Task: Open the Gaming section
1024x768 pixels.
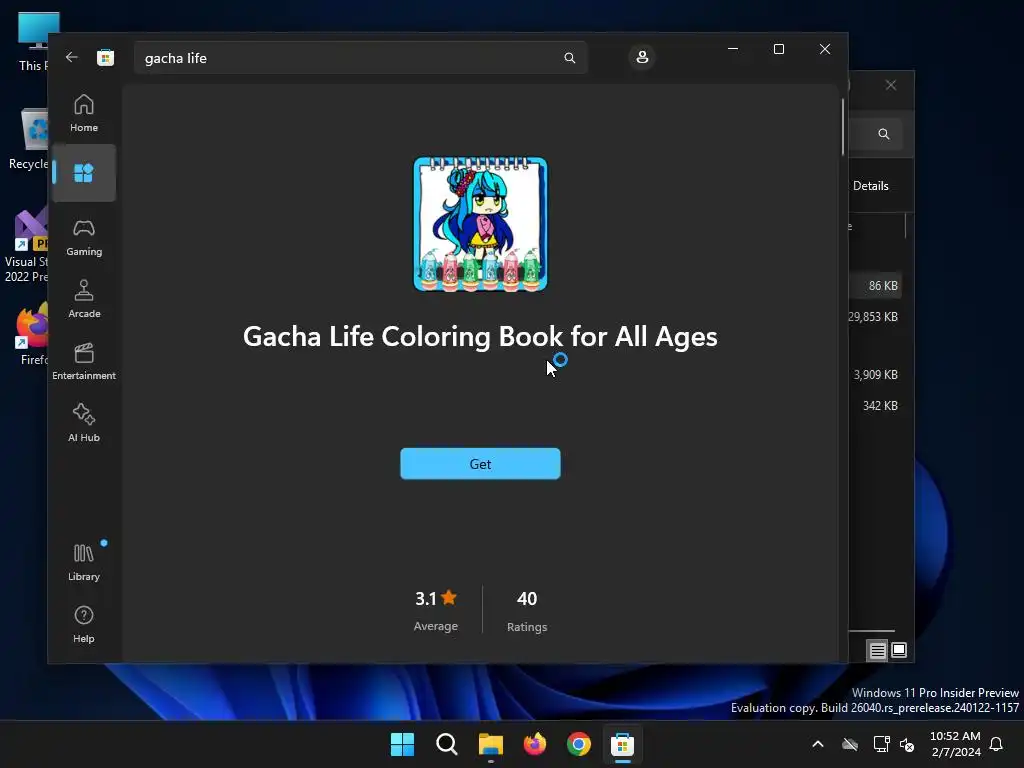Action: [84, 237]
